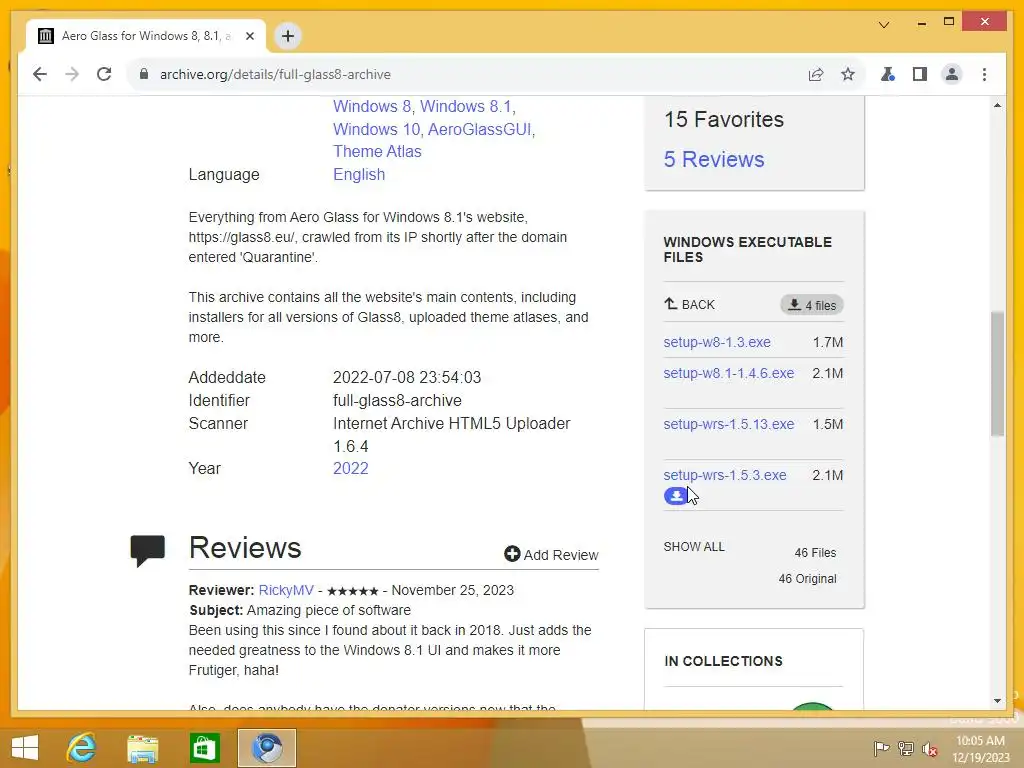The height and width of the screenshot is (768, 1024).
Task: Click the Chromium taskbar icon
Action: pos(266,748)
